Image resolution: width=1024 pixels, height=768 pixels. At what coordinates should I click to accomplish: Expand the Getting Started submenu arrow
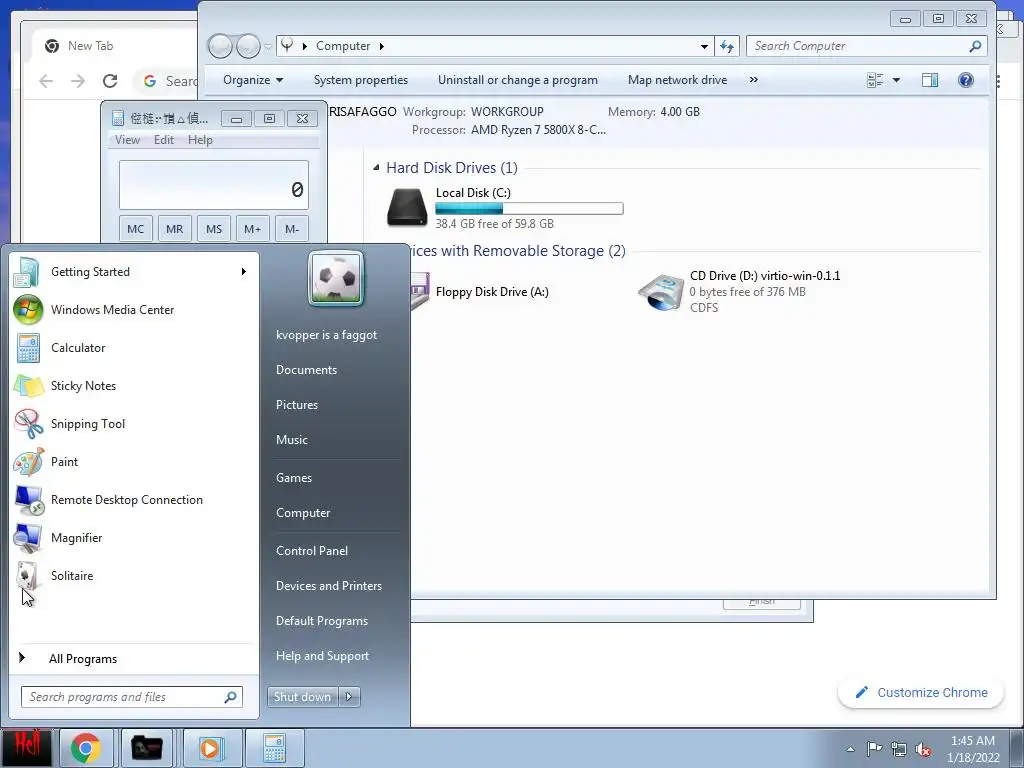click(x=243, y=272)
